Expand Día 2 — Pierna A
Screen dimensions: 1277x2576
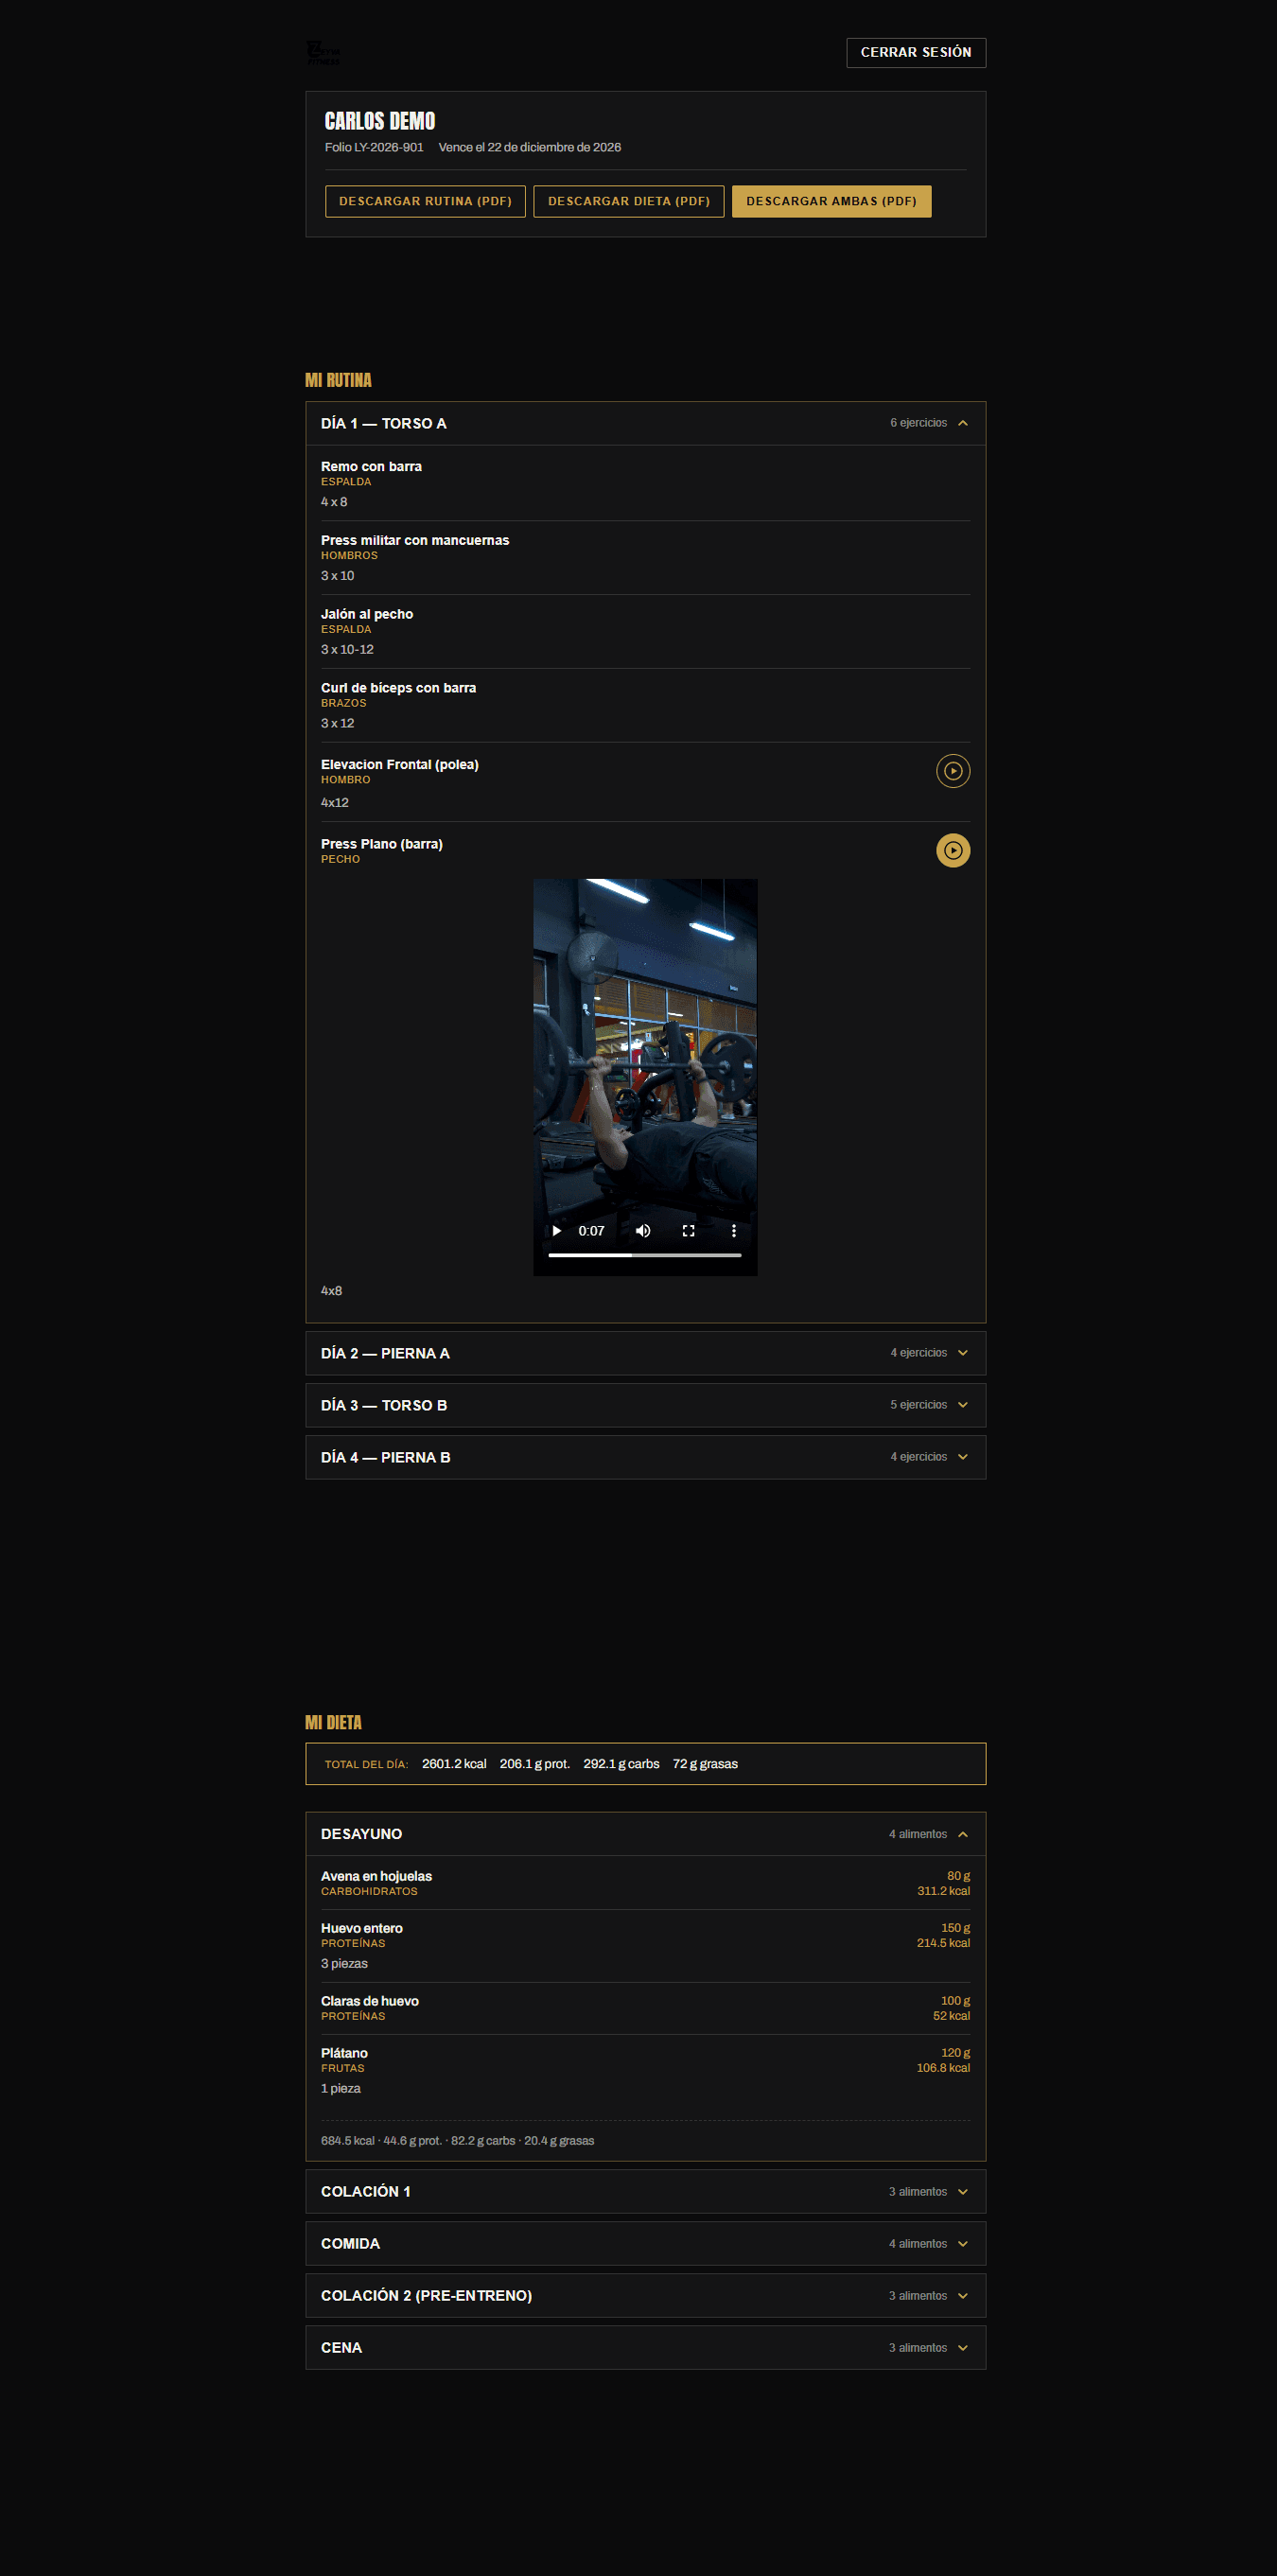tap(646, 1353)
